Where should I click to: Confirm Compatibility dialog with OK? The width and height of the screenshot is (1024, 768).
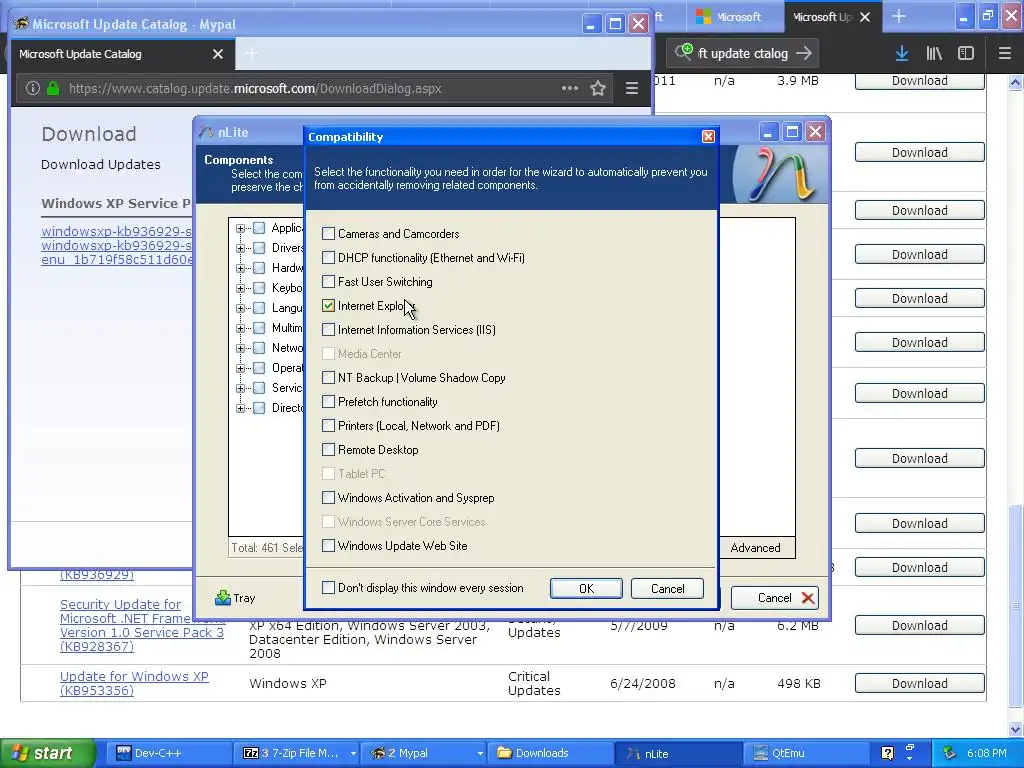pyautogui.click(x=586, y=588)
